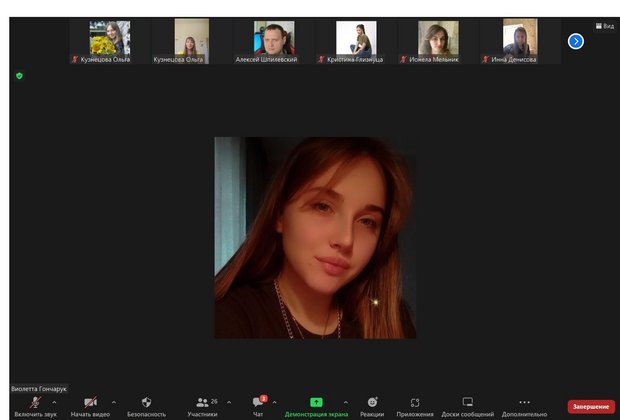Expand arrow next to Чат

pyautogui.click(x=274, y=402)
